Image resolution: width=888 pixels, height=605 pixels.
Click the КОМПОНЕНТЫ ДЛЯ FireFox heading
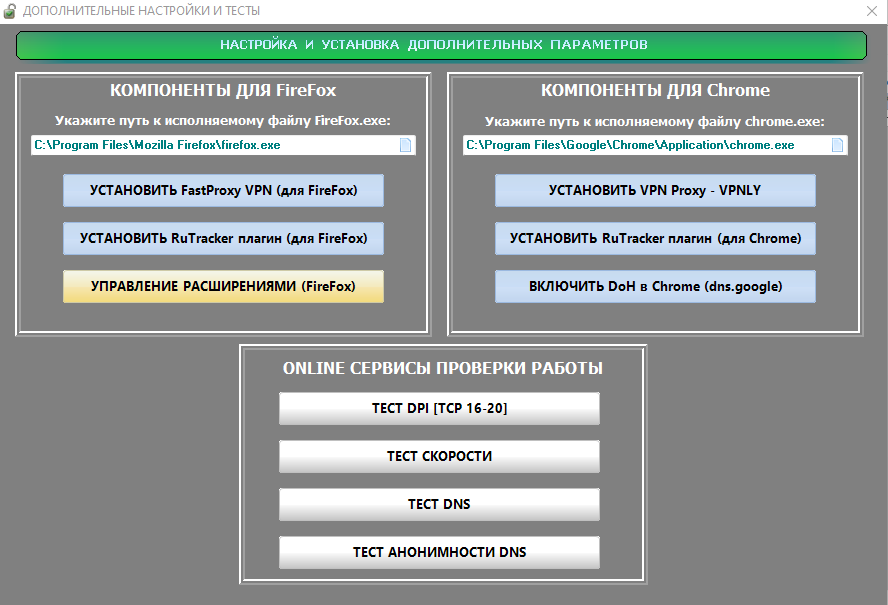[x=223, y=90]
